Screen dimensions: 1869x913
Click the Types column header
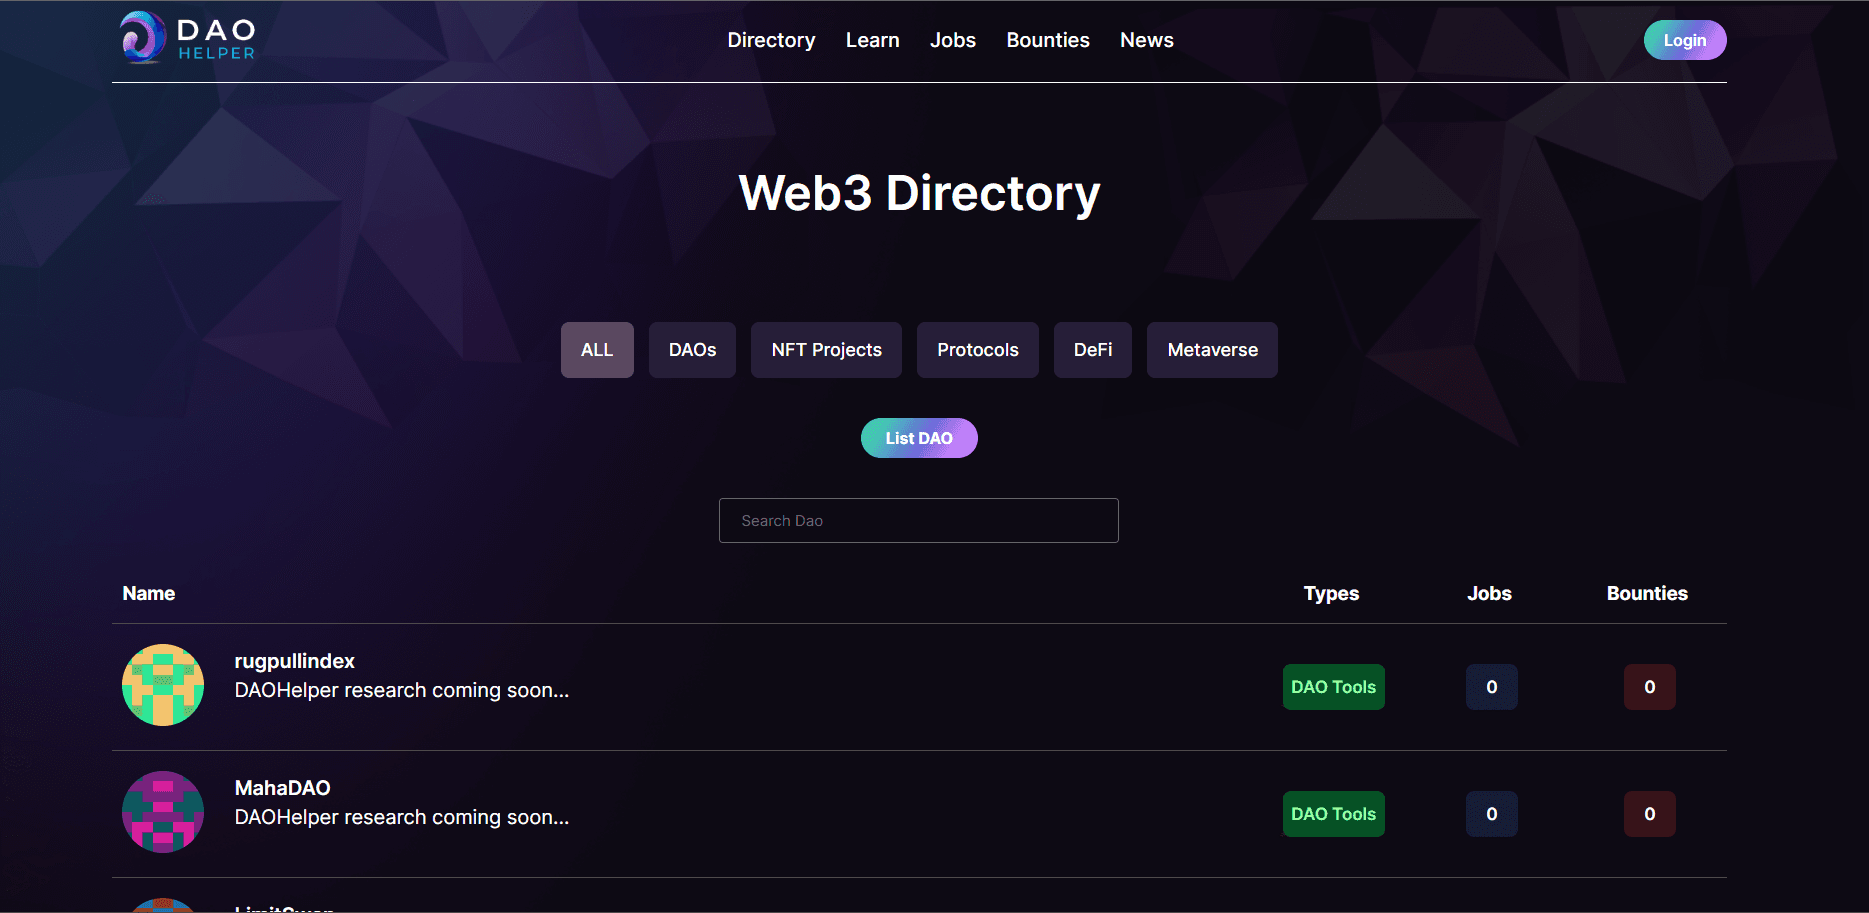pos(1332,593)
